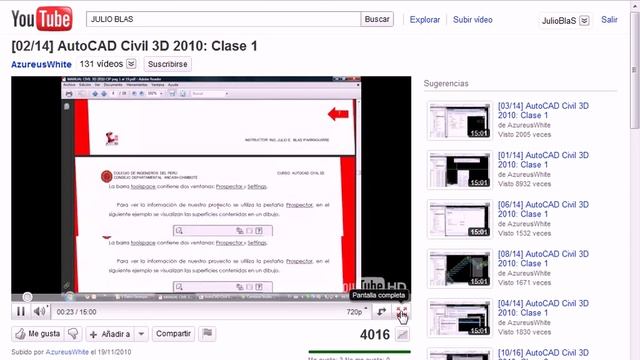This screenshot has width=640, height=360.
Task: Click 'Visto 1671 veces' text
Action: [524, 282]
